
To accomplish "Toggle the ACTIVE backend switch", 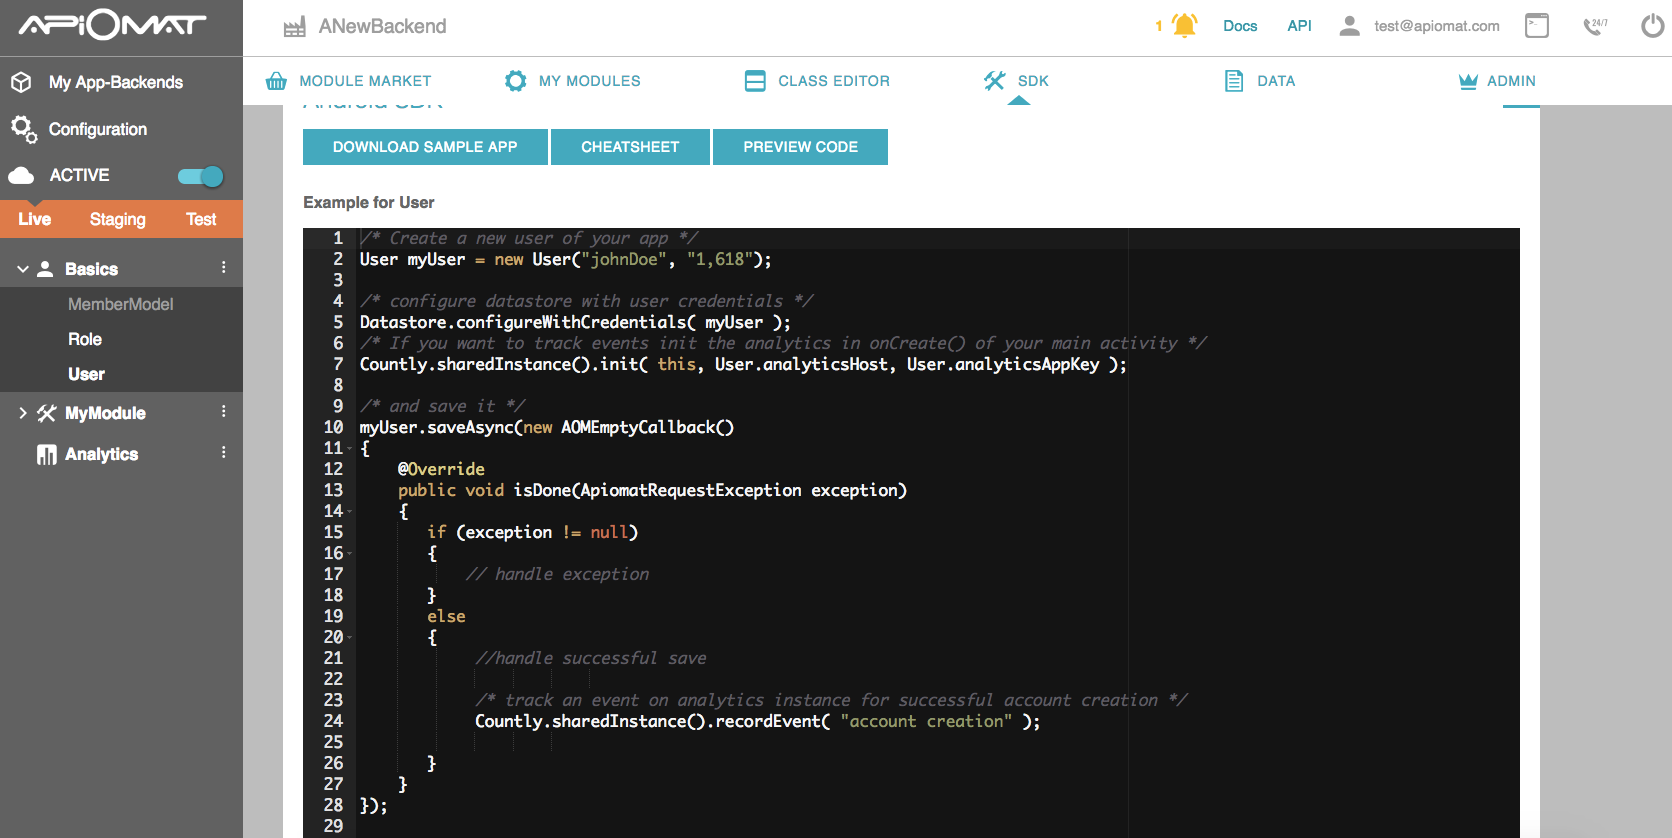I will coord(200,177).
